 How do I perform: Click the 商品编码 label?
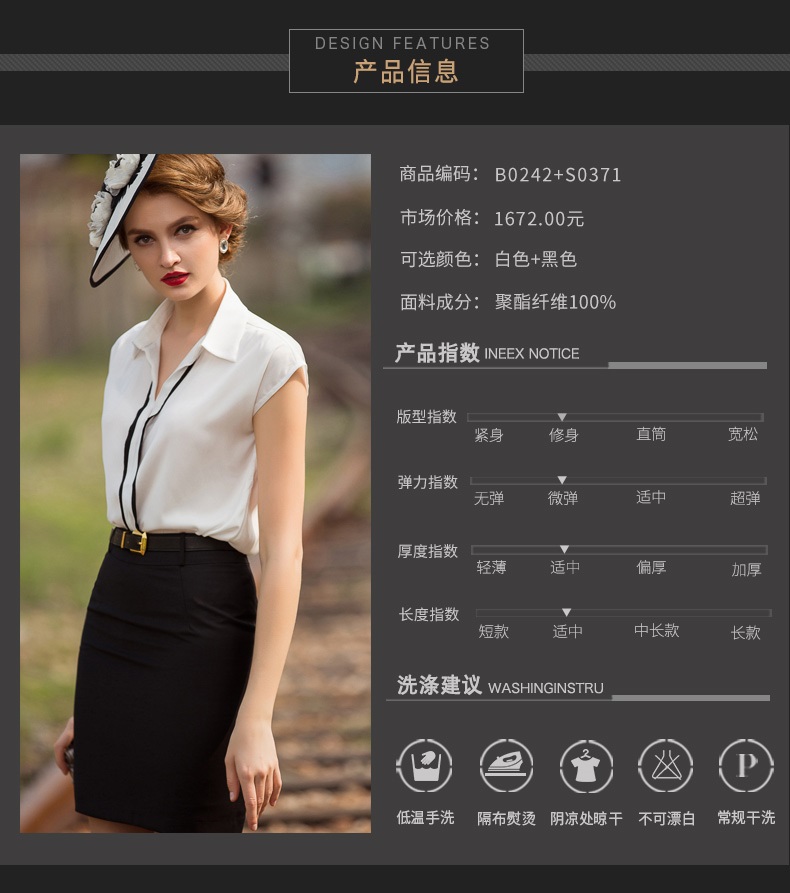(439, 174)
